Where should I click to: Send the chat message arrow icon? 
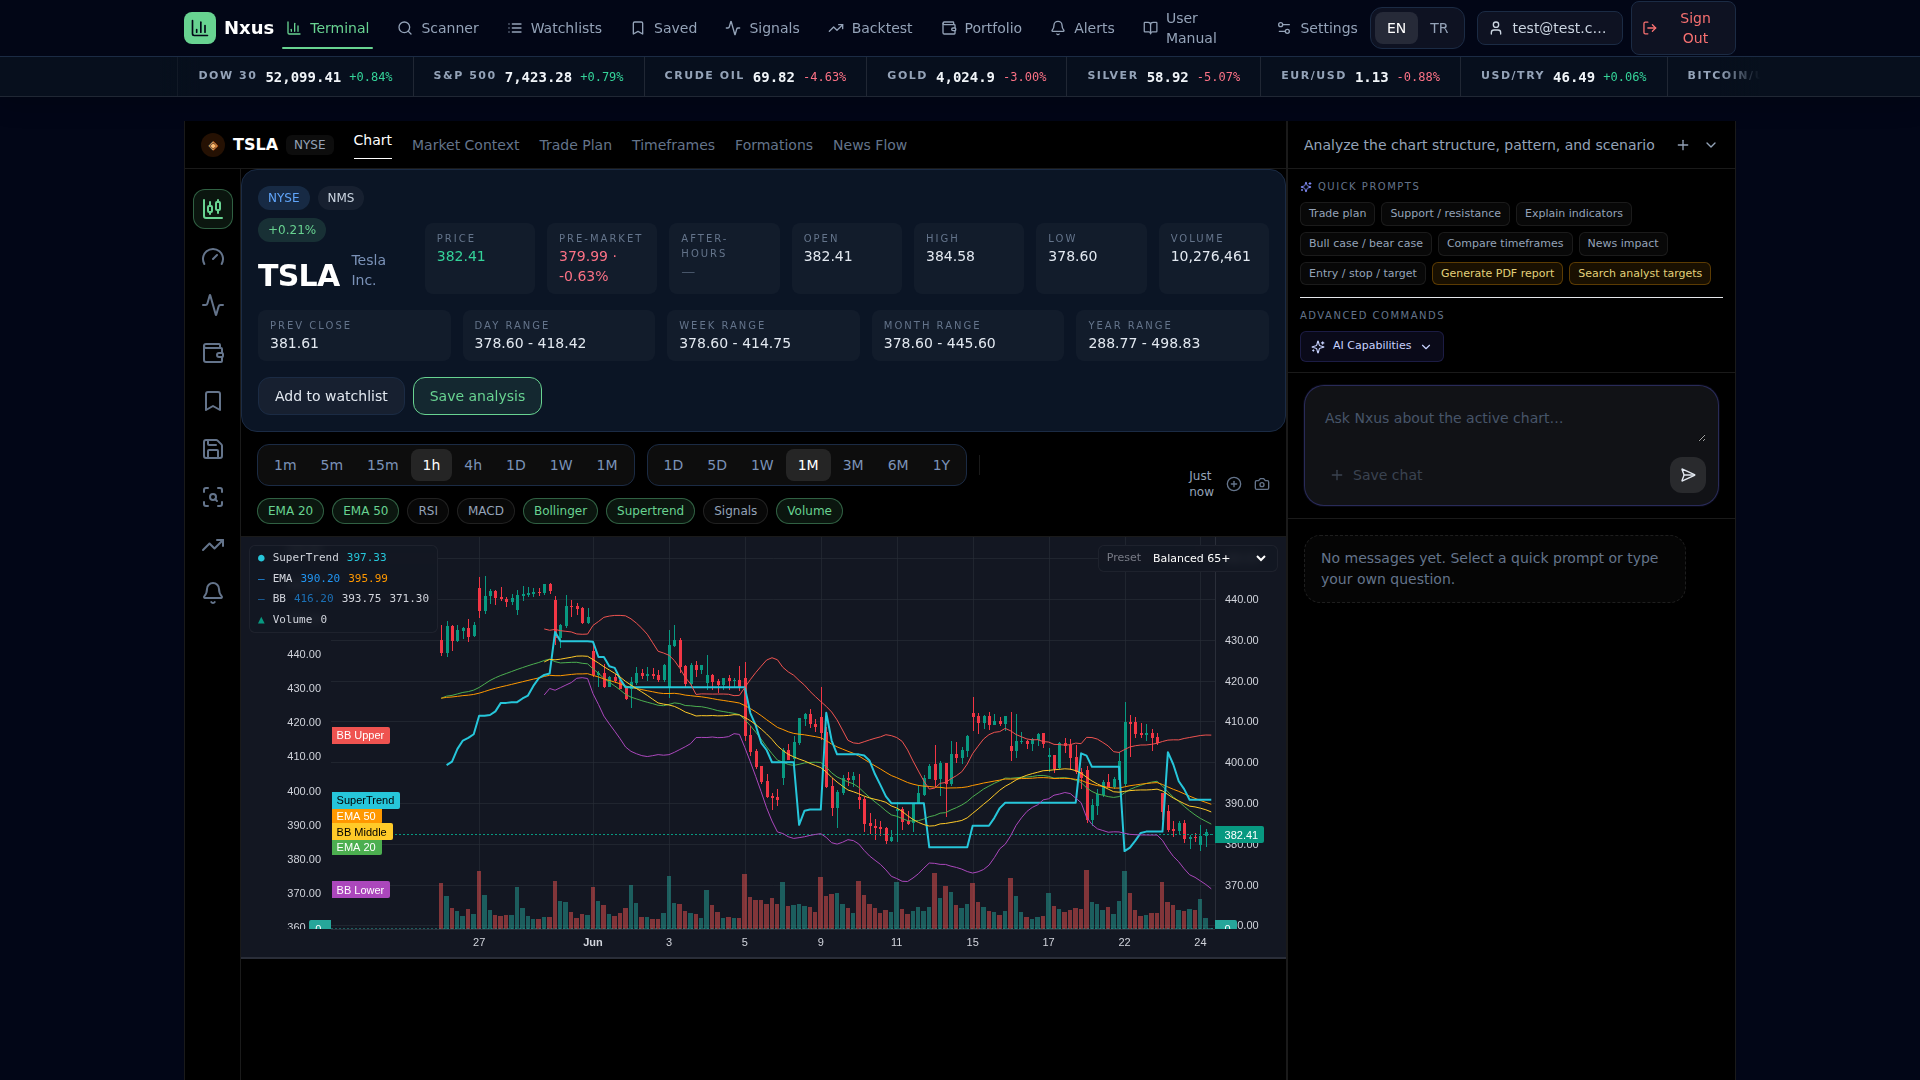click(x=1688, y=475)
